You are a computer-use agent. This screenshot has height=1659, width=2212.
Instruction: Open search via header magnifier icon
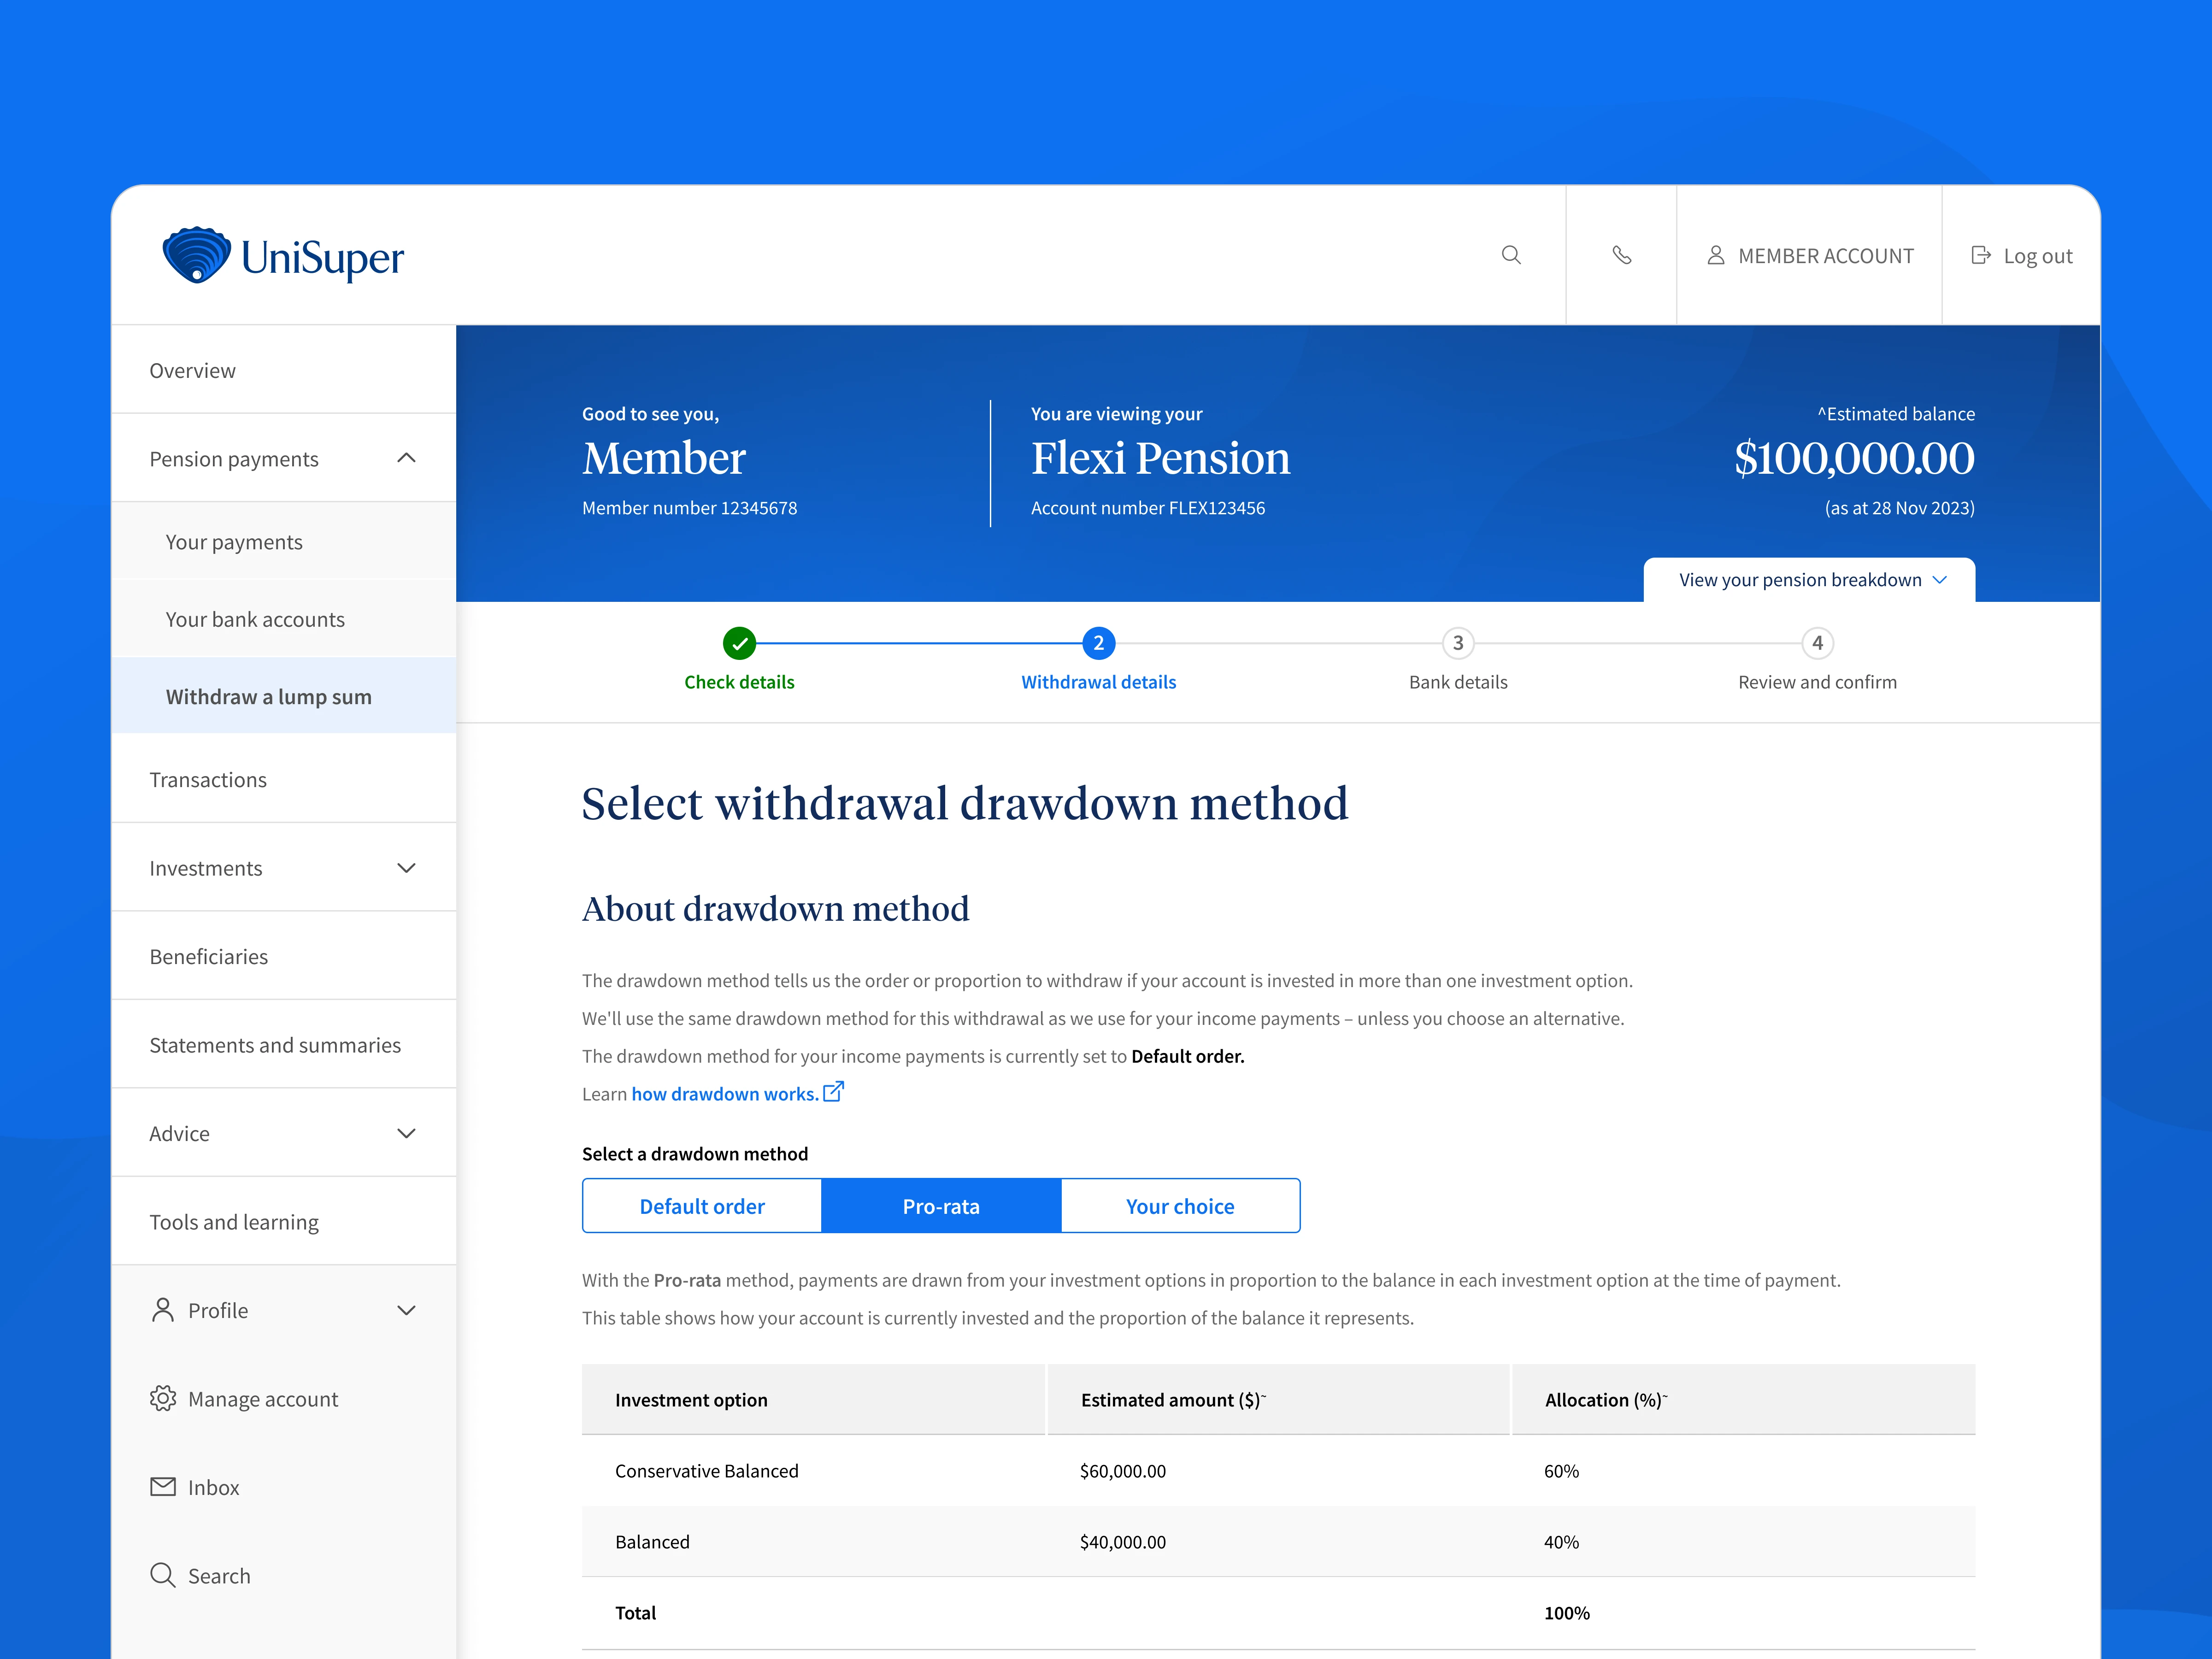coord(1511,255)
